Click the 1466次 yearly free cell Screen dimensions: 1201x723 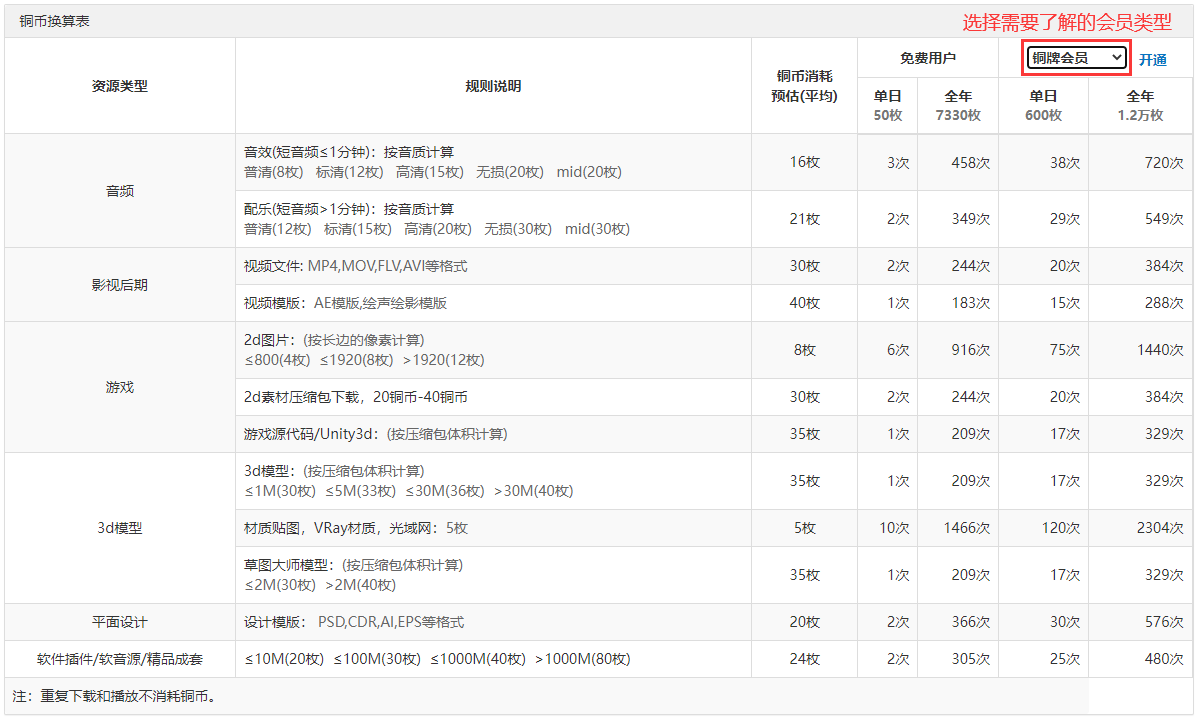click(958, 528)
